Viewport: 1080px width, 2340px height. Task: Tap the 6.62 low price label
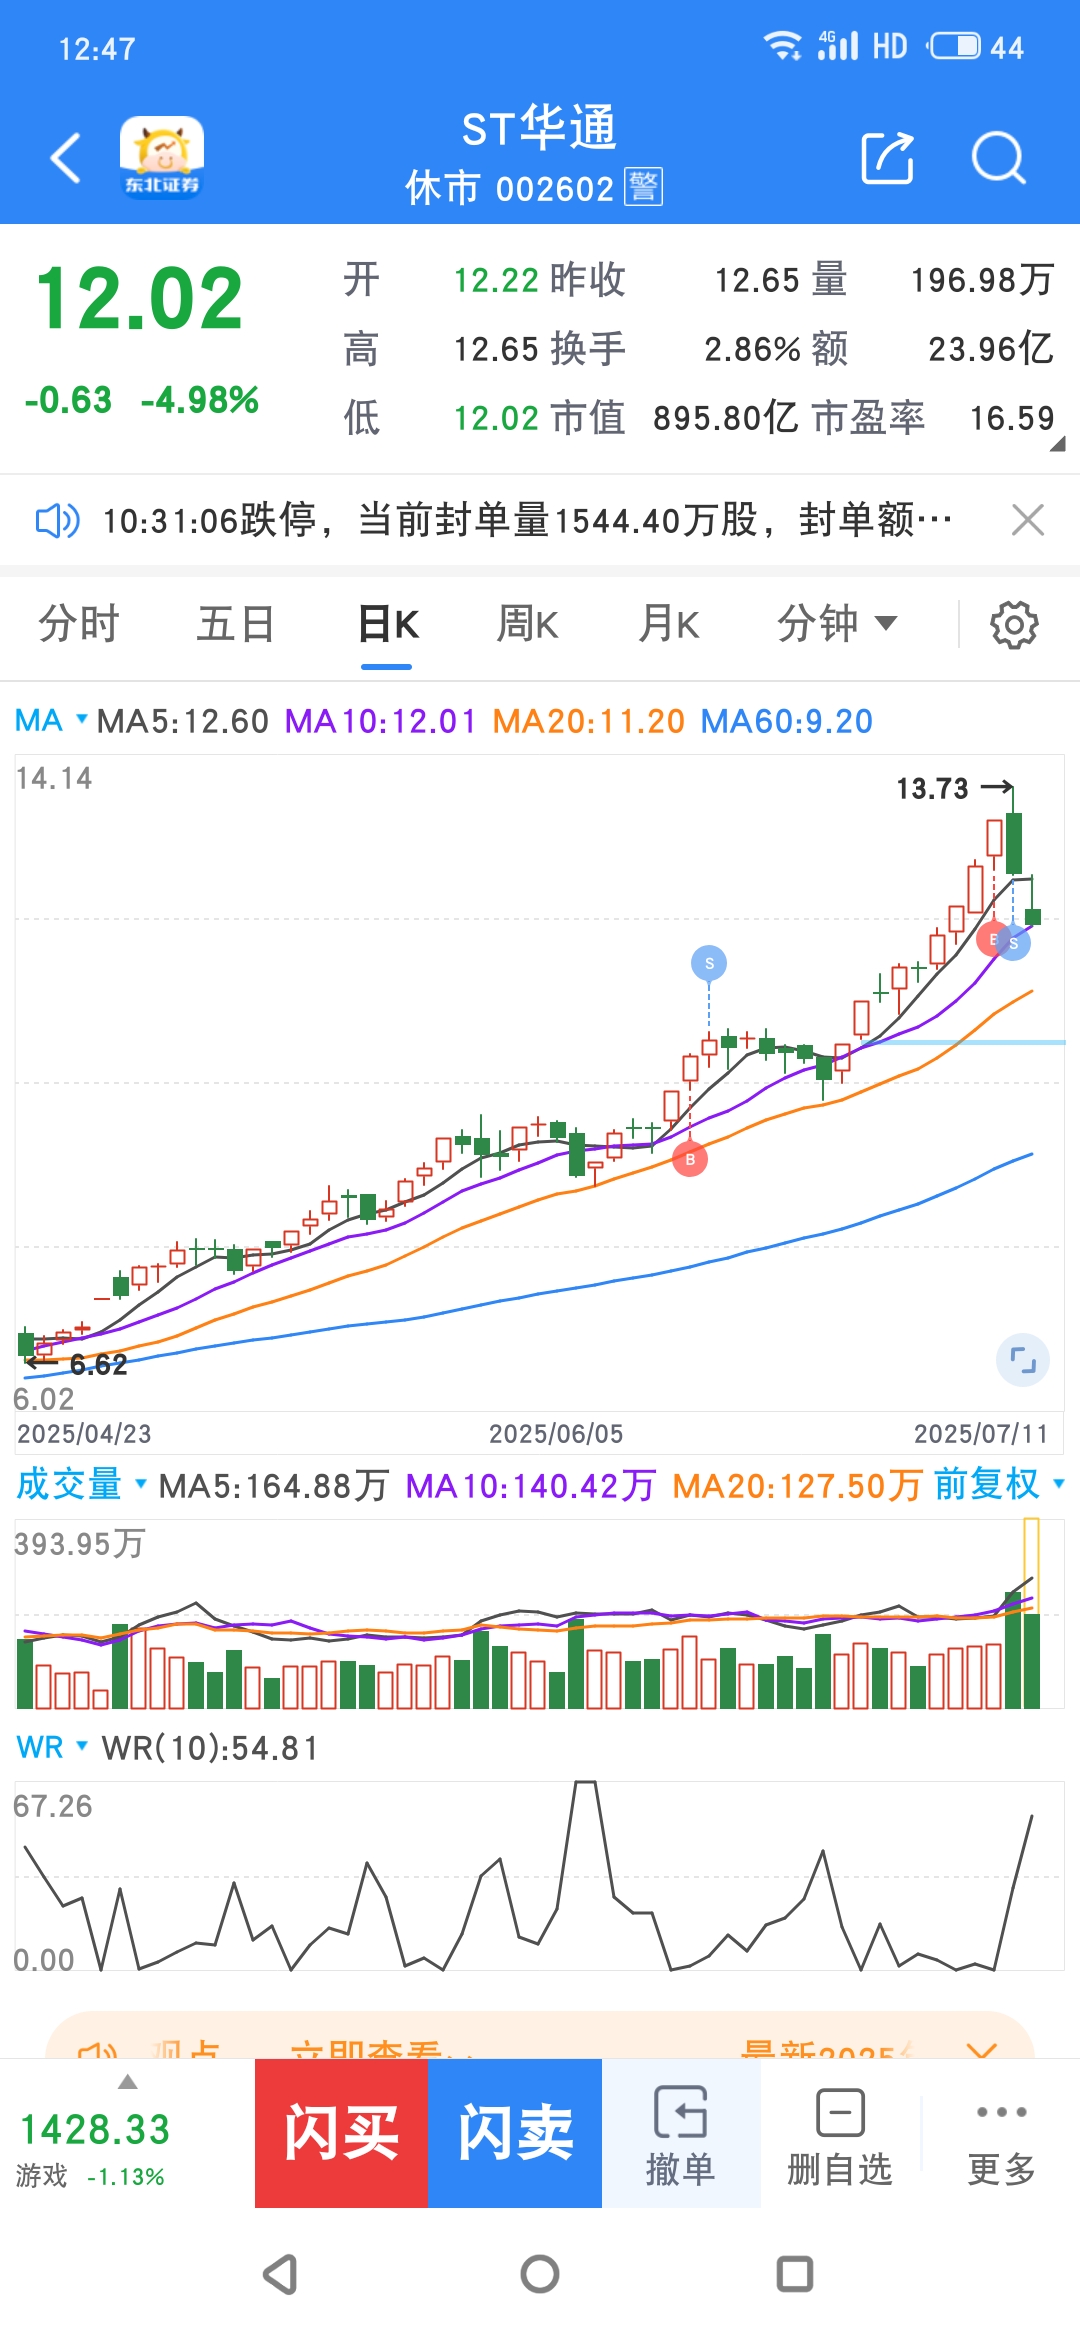(98, 1365)
